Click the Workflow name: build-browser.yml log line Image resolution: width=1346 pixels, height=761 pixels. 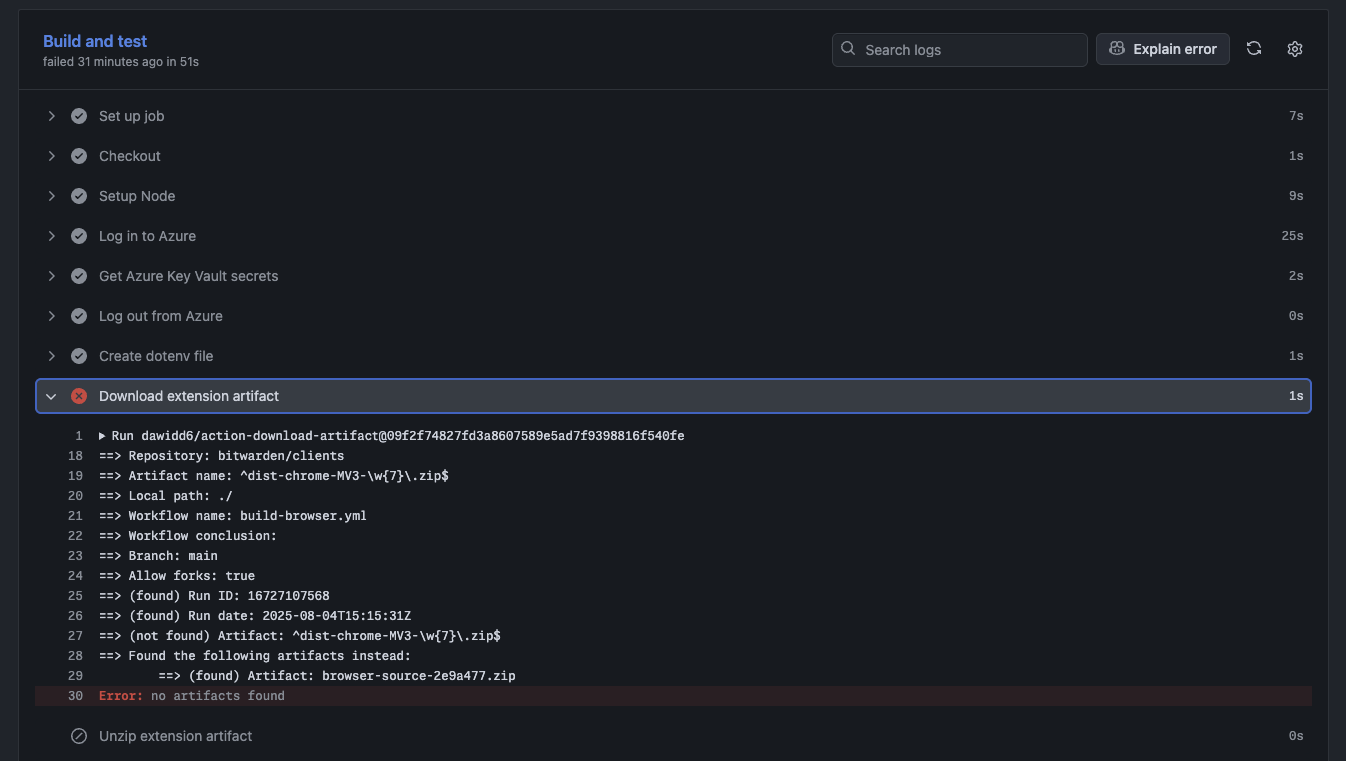[233, 516]
